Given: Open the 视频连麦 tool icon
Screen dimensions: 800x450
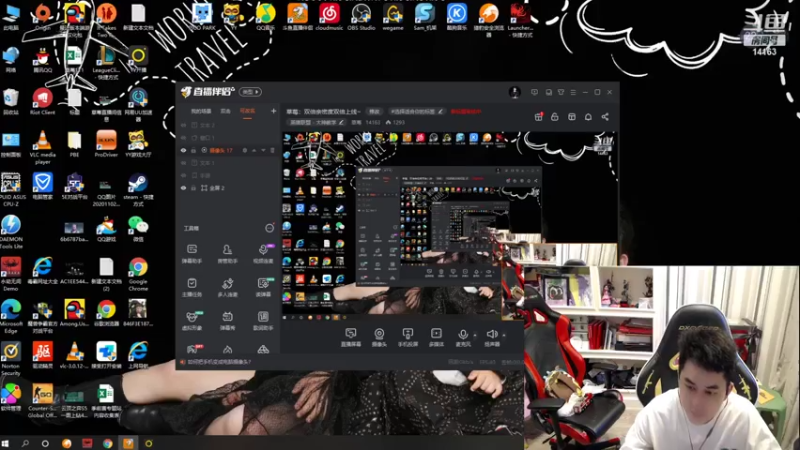Looking at the screenshot, I should pyautogui.click(x=263, y=253).
